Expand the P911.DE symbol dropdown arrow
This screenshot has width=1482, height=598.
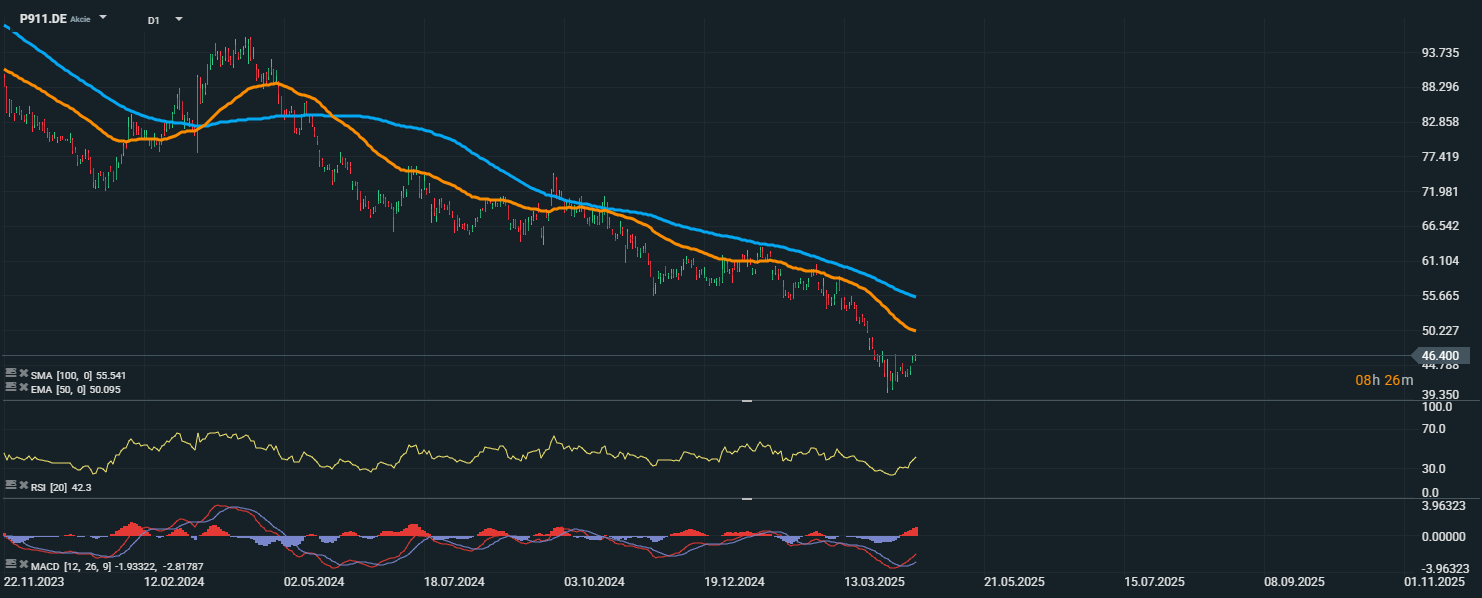(103, 19)
